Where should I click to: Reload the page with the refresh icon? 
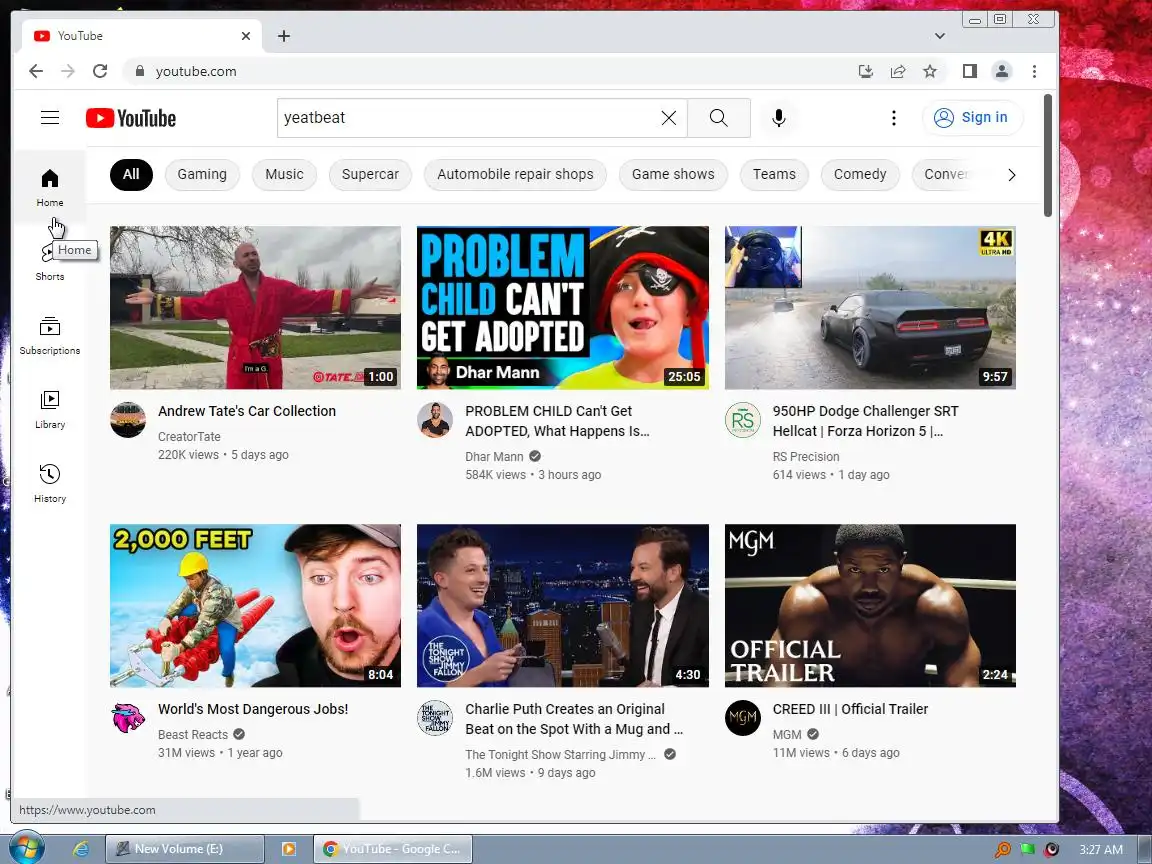click(x=100, y=71)
